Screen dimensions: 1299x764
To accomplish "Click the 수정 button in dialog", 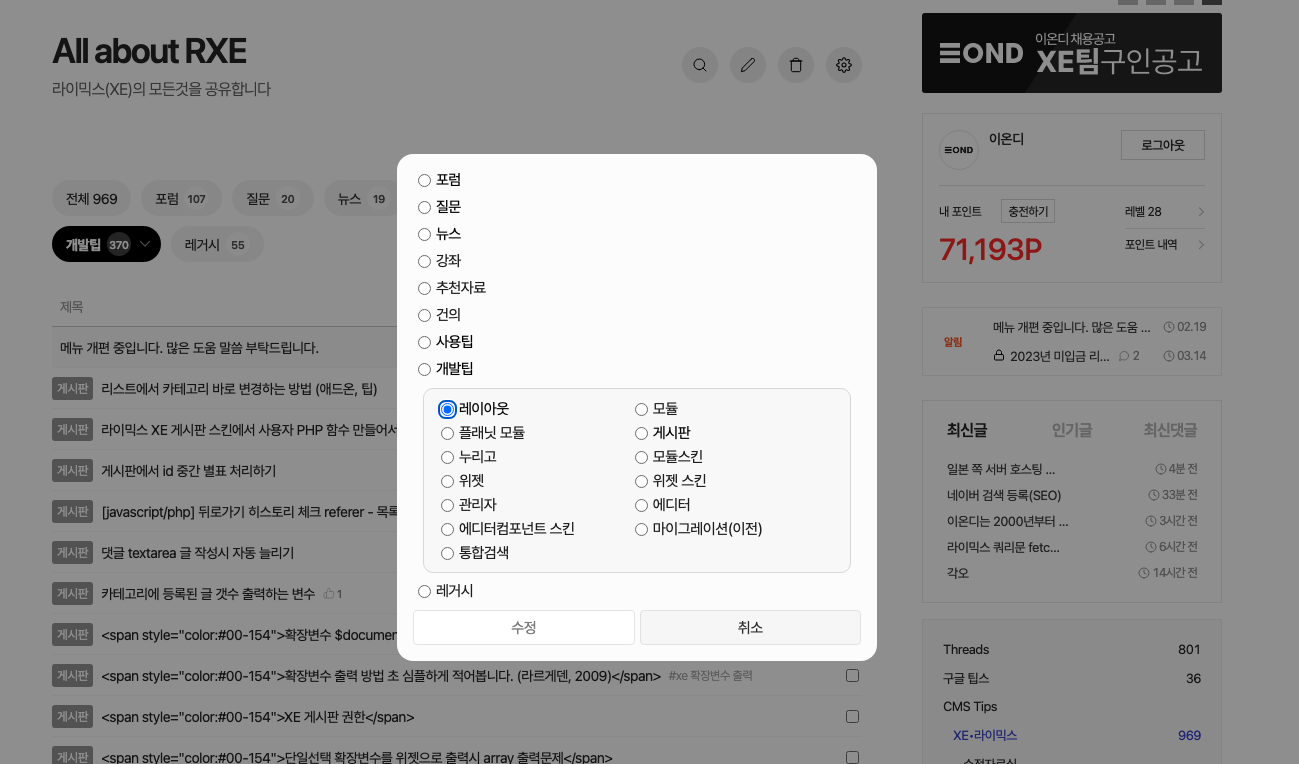I will [x=524, y=627].
